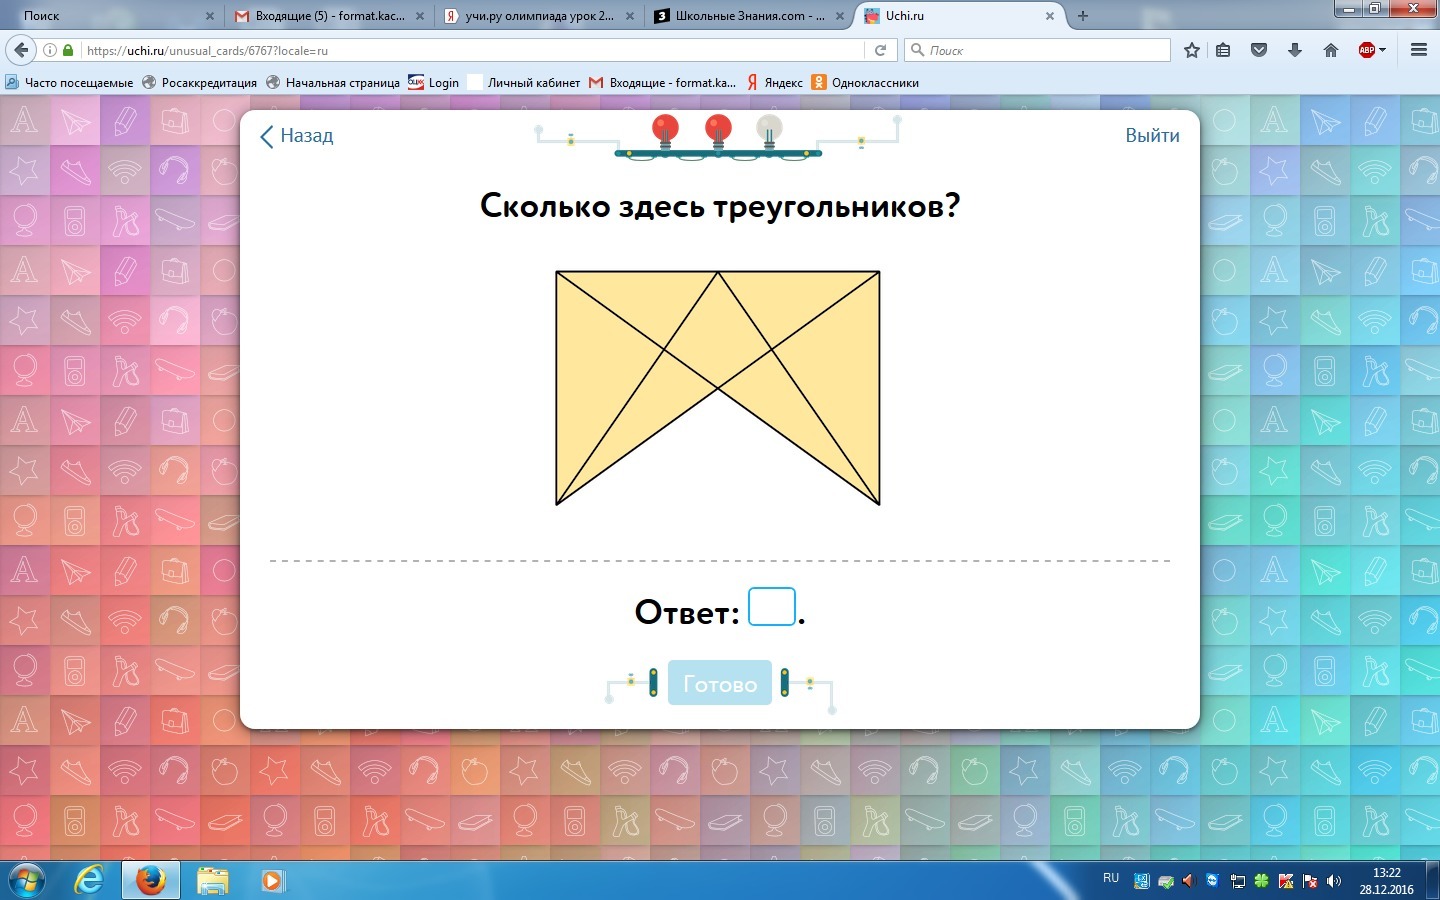Open a new tab with plus button
The image size is (1440, 900).
[1082, 16]
